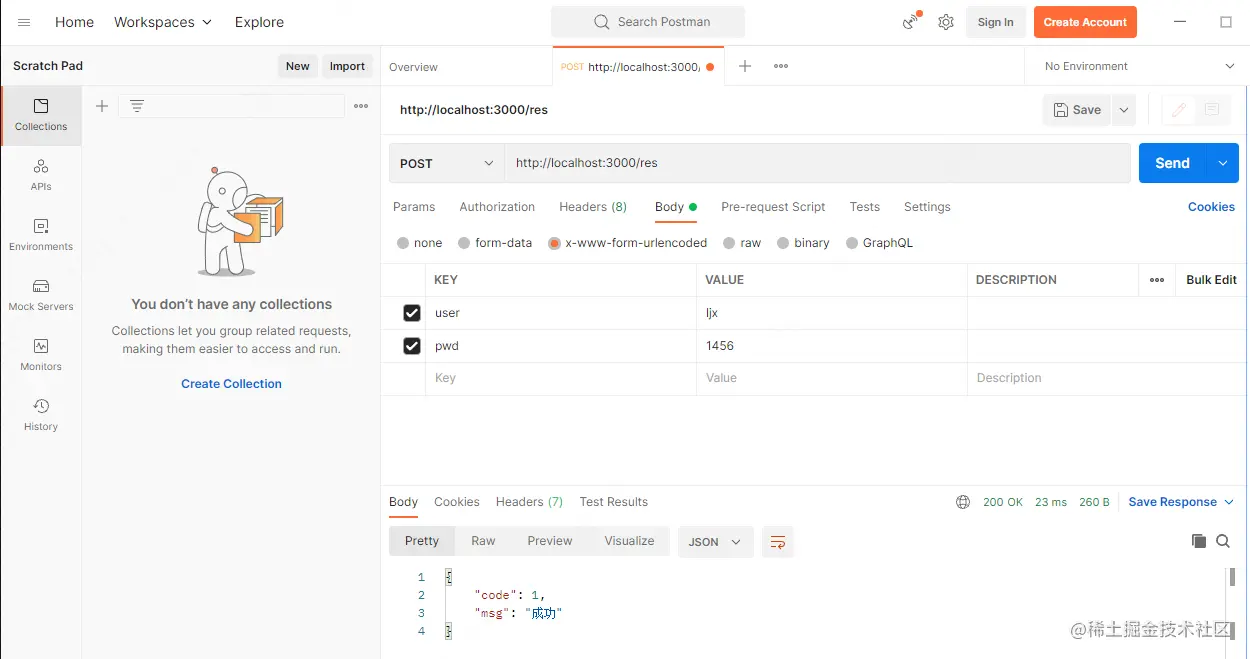Open the Monitors sidebar panel
Viewport: 1250px width, 659px height.
click(41, 354)
